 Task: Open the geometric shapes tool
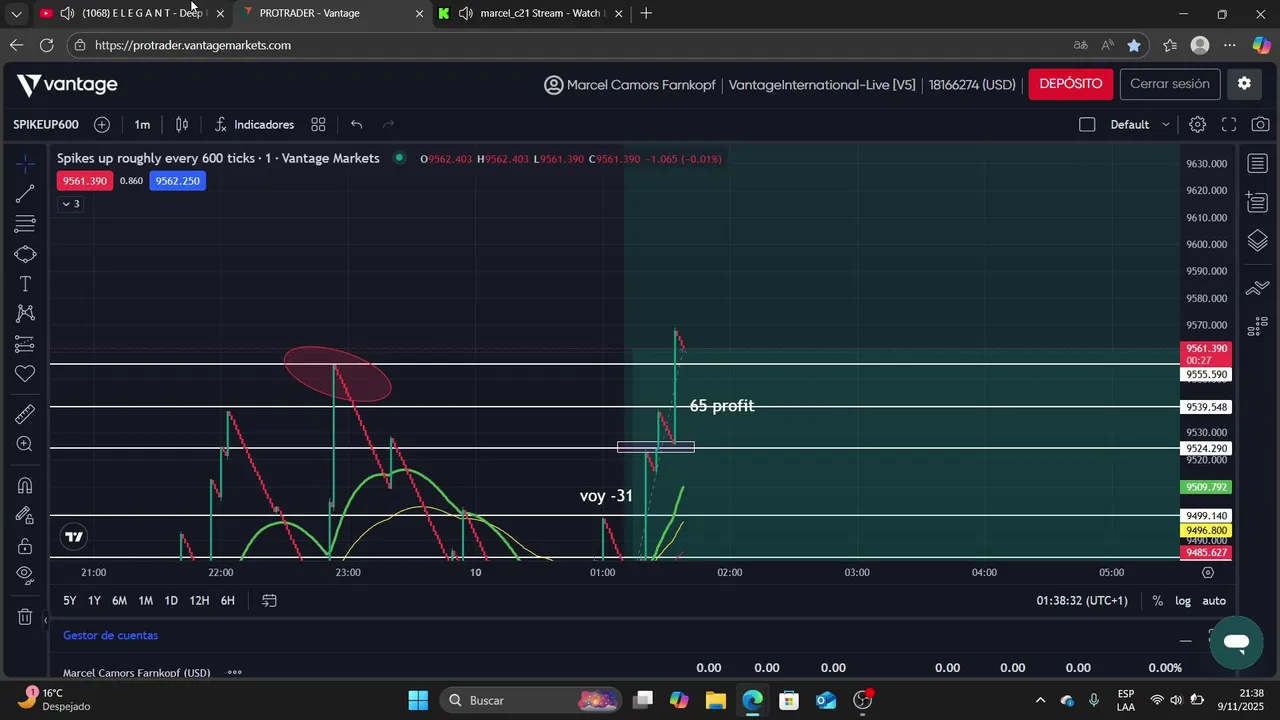[25, 254]
